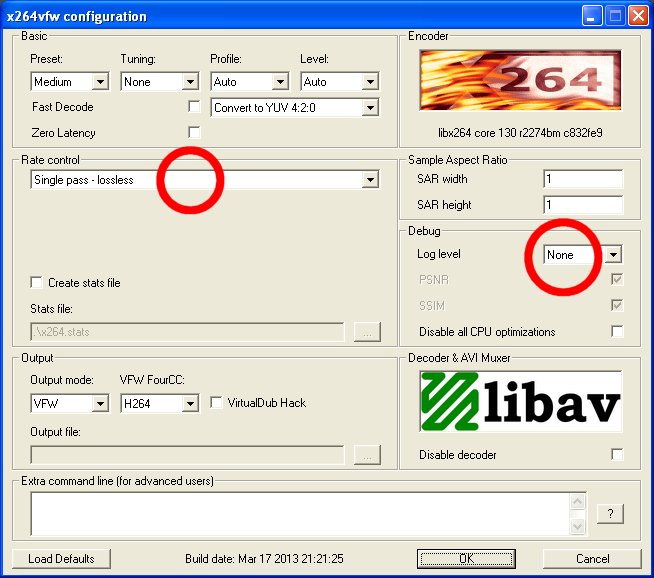The width and height of the screenshot is (654, 578).
Task: Click the Output file path field
Action: tap(187, 455)
